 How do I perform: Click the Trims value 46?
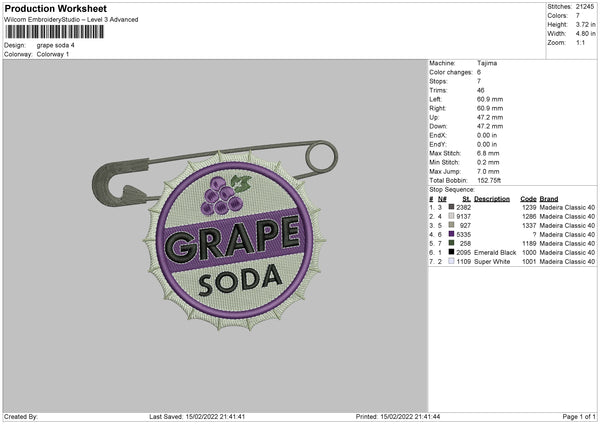[481, 90]
